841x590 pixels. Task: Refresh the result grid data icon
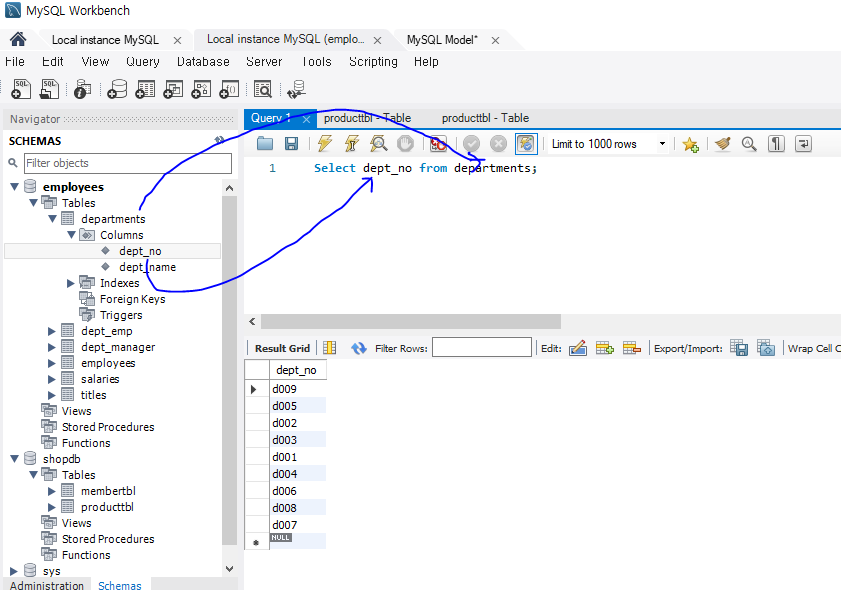tap(358, 349)
